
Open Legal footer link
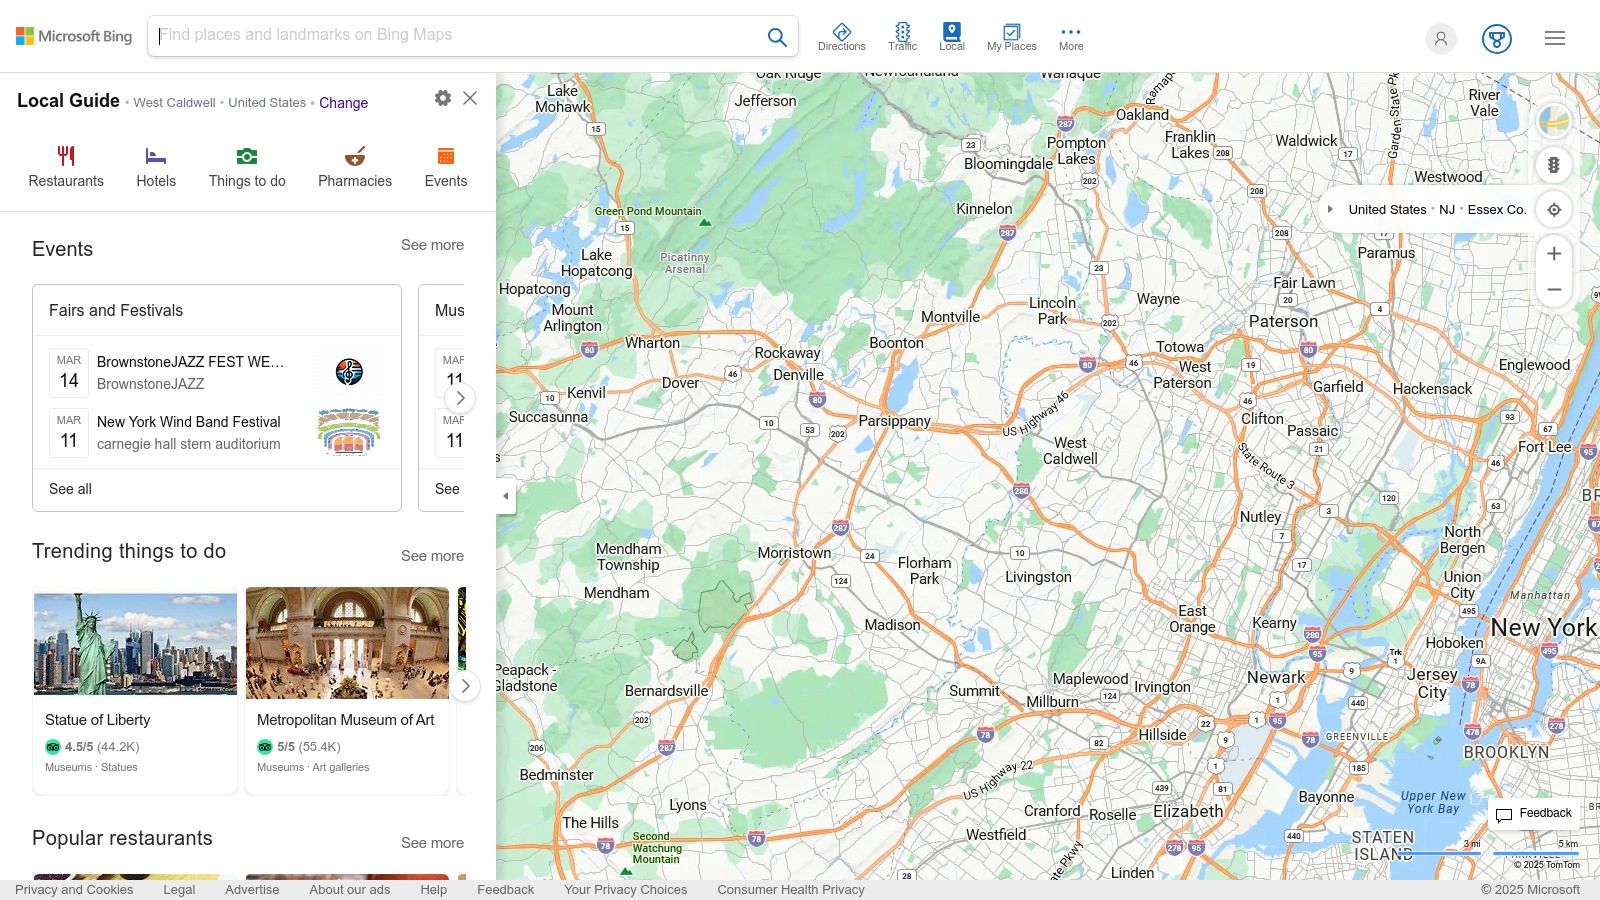pyautogui.click(x=179, y=890)
